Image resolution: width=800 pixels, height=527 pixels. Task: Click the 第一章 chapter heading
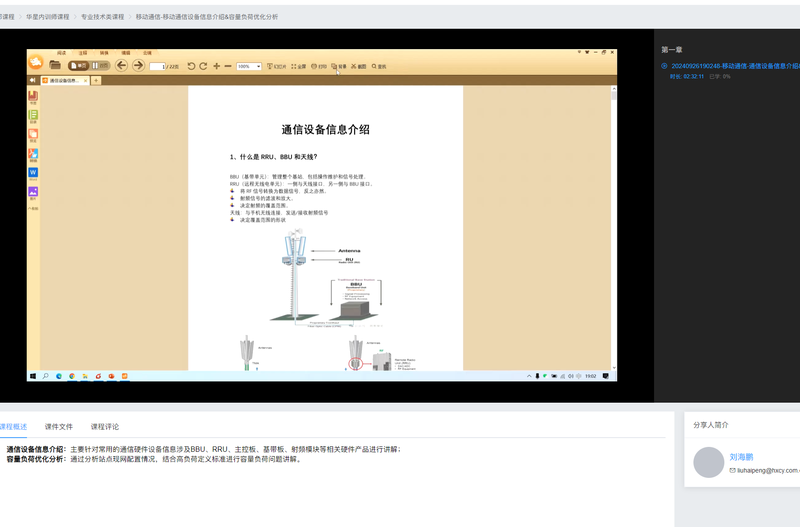[671, 49]
